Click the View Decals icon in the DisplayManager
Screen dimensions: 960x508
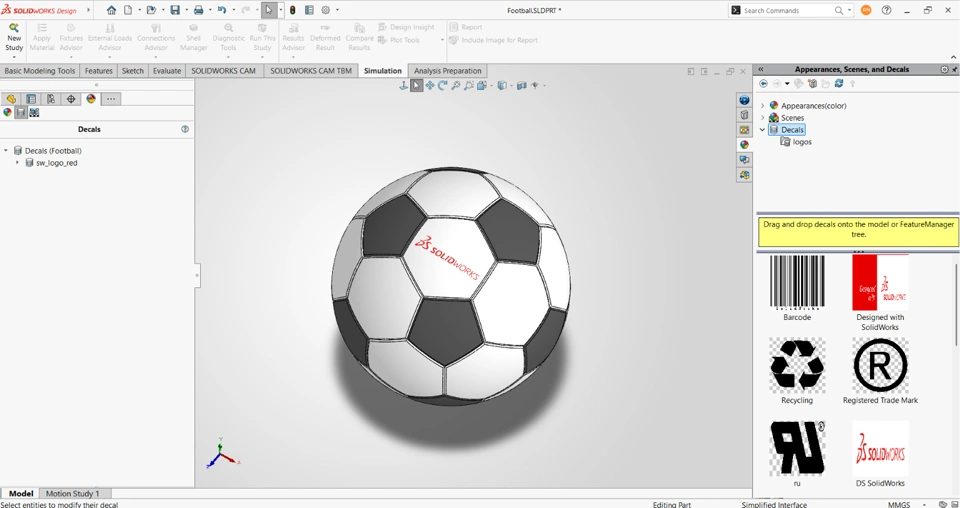click(21, 113)
